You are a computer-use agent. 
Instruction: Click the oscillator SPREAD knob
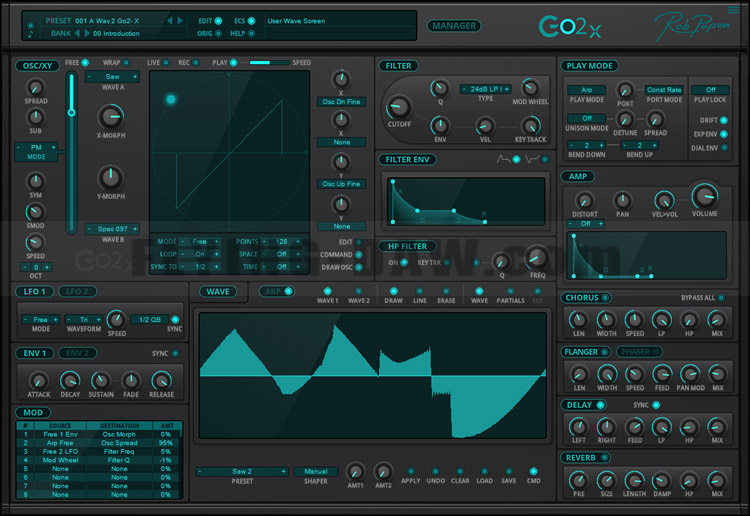point(35,88)
